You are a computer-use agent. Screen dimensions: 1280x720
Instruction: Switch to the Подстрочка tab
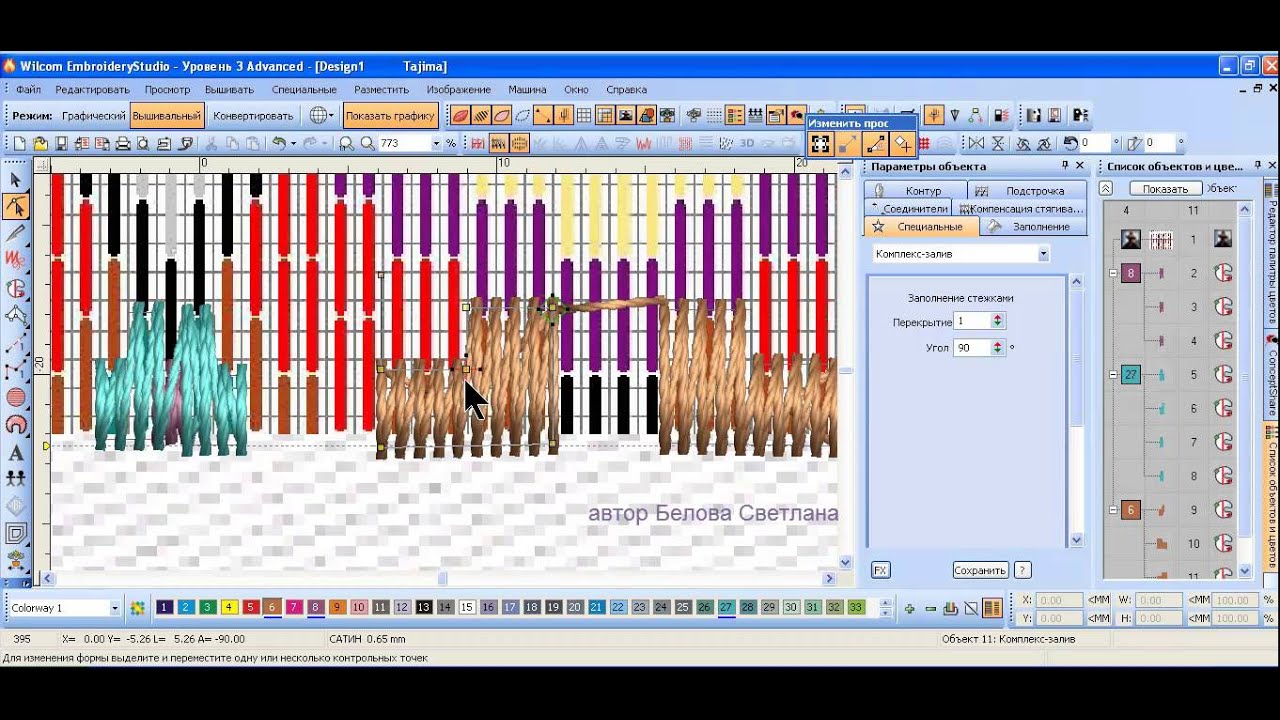coord(1026,190)
